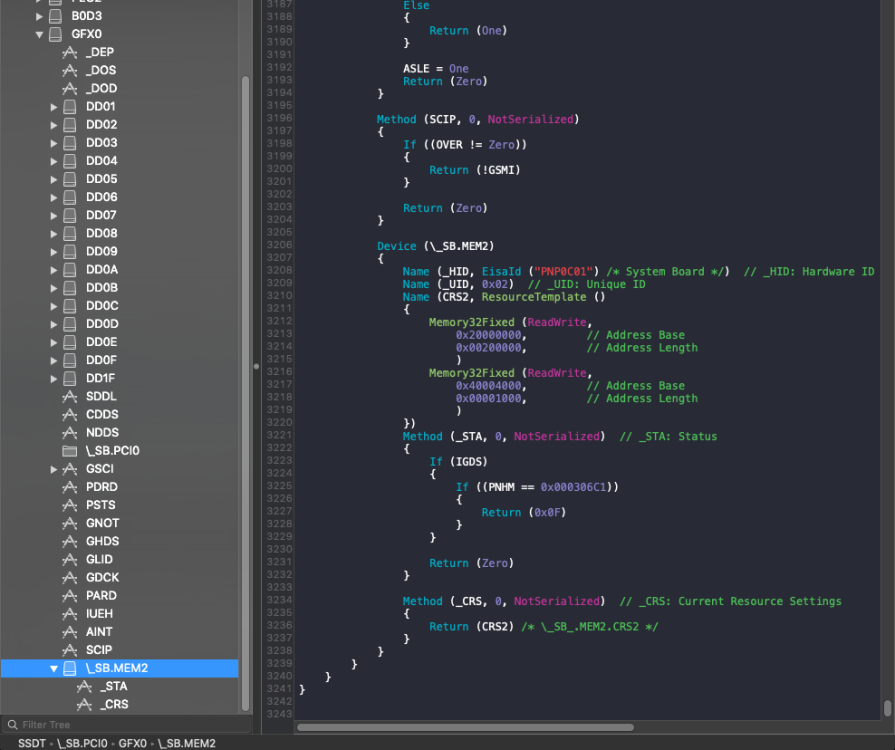Click the GHDS method icon
Screen dimensions: 895x750
click(x=70, y=542)
